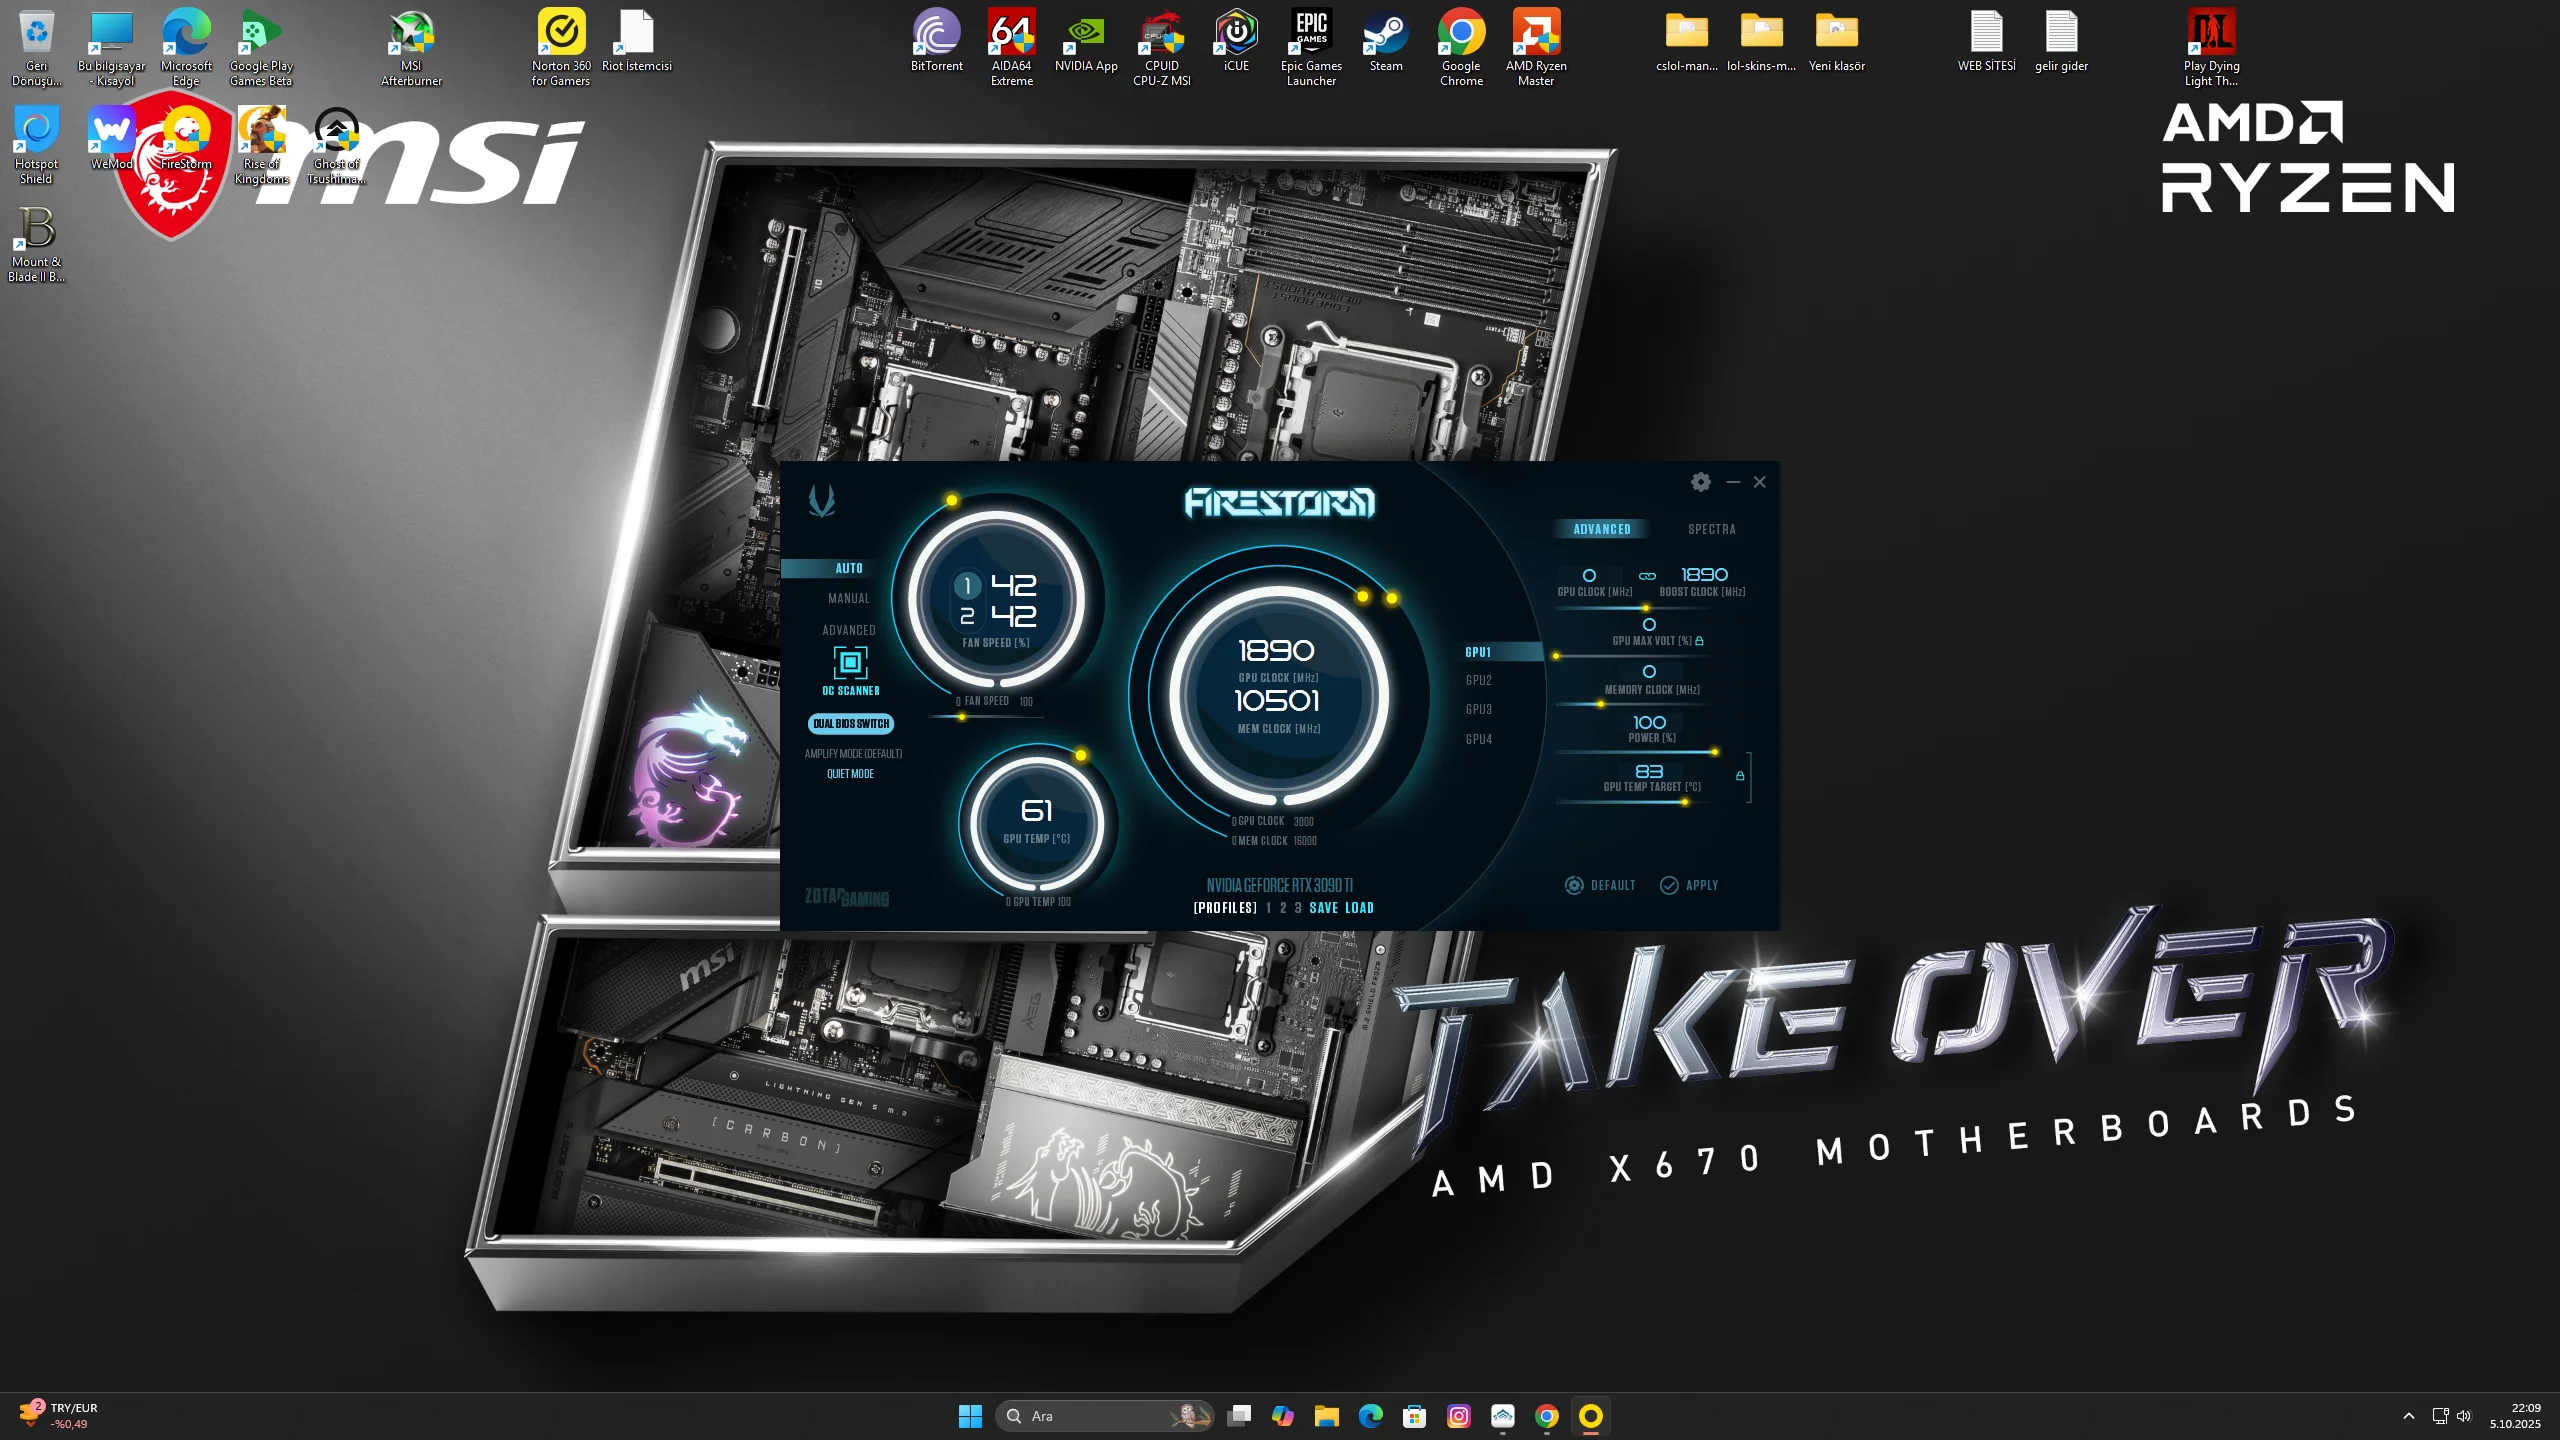
Task: Open FireStorm settings gear icon
Action: click(x=1700, y=482)
